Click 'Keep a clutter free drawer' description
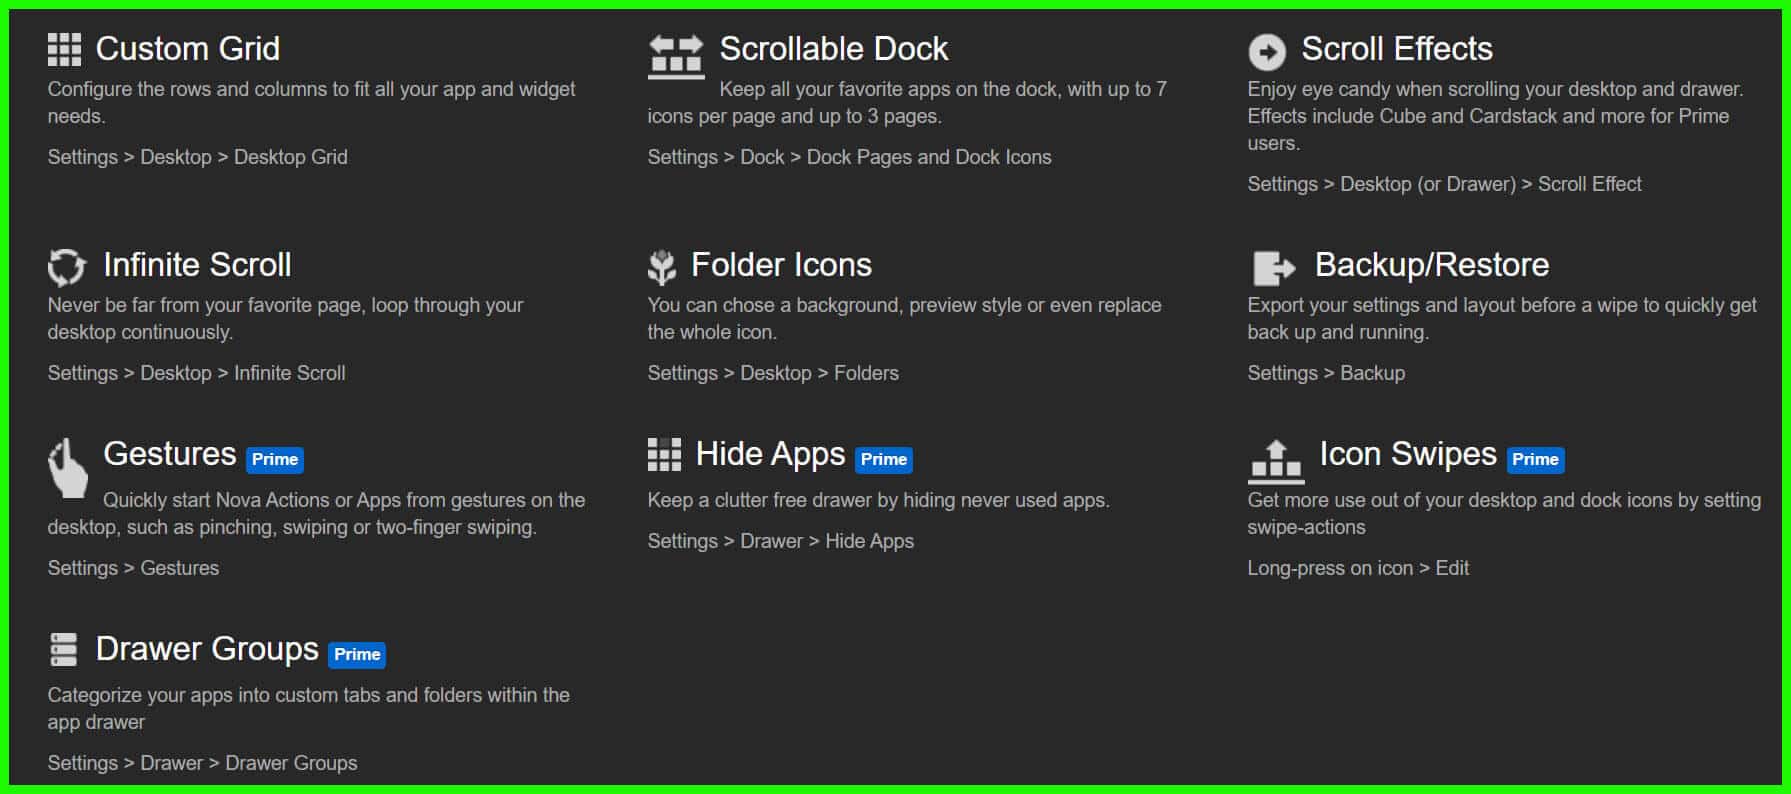Screen dimensions: 1791x794 coord(879,500)
